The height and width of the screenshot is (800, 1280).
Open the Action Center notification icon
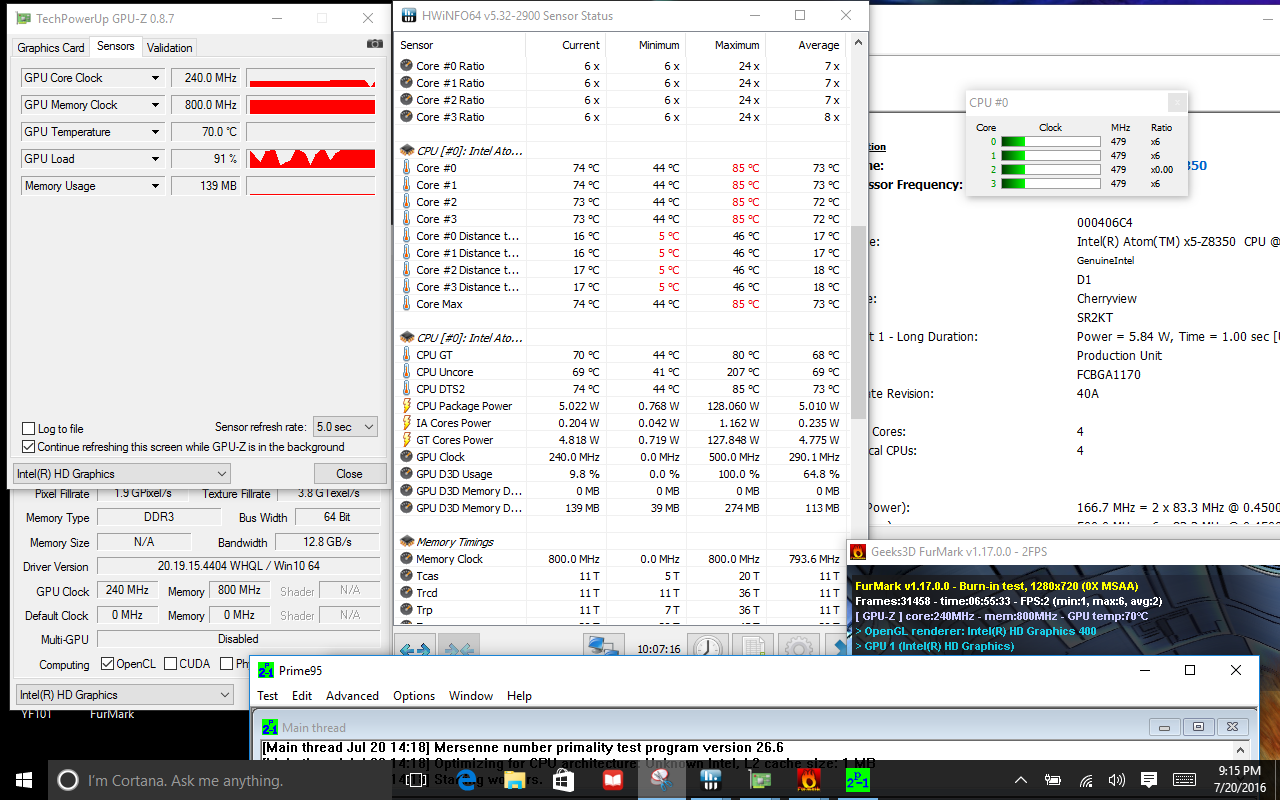click(x=1149, y=780)
